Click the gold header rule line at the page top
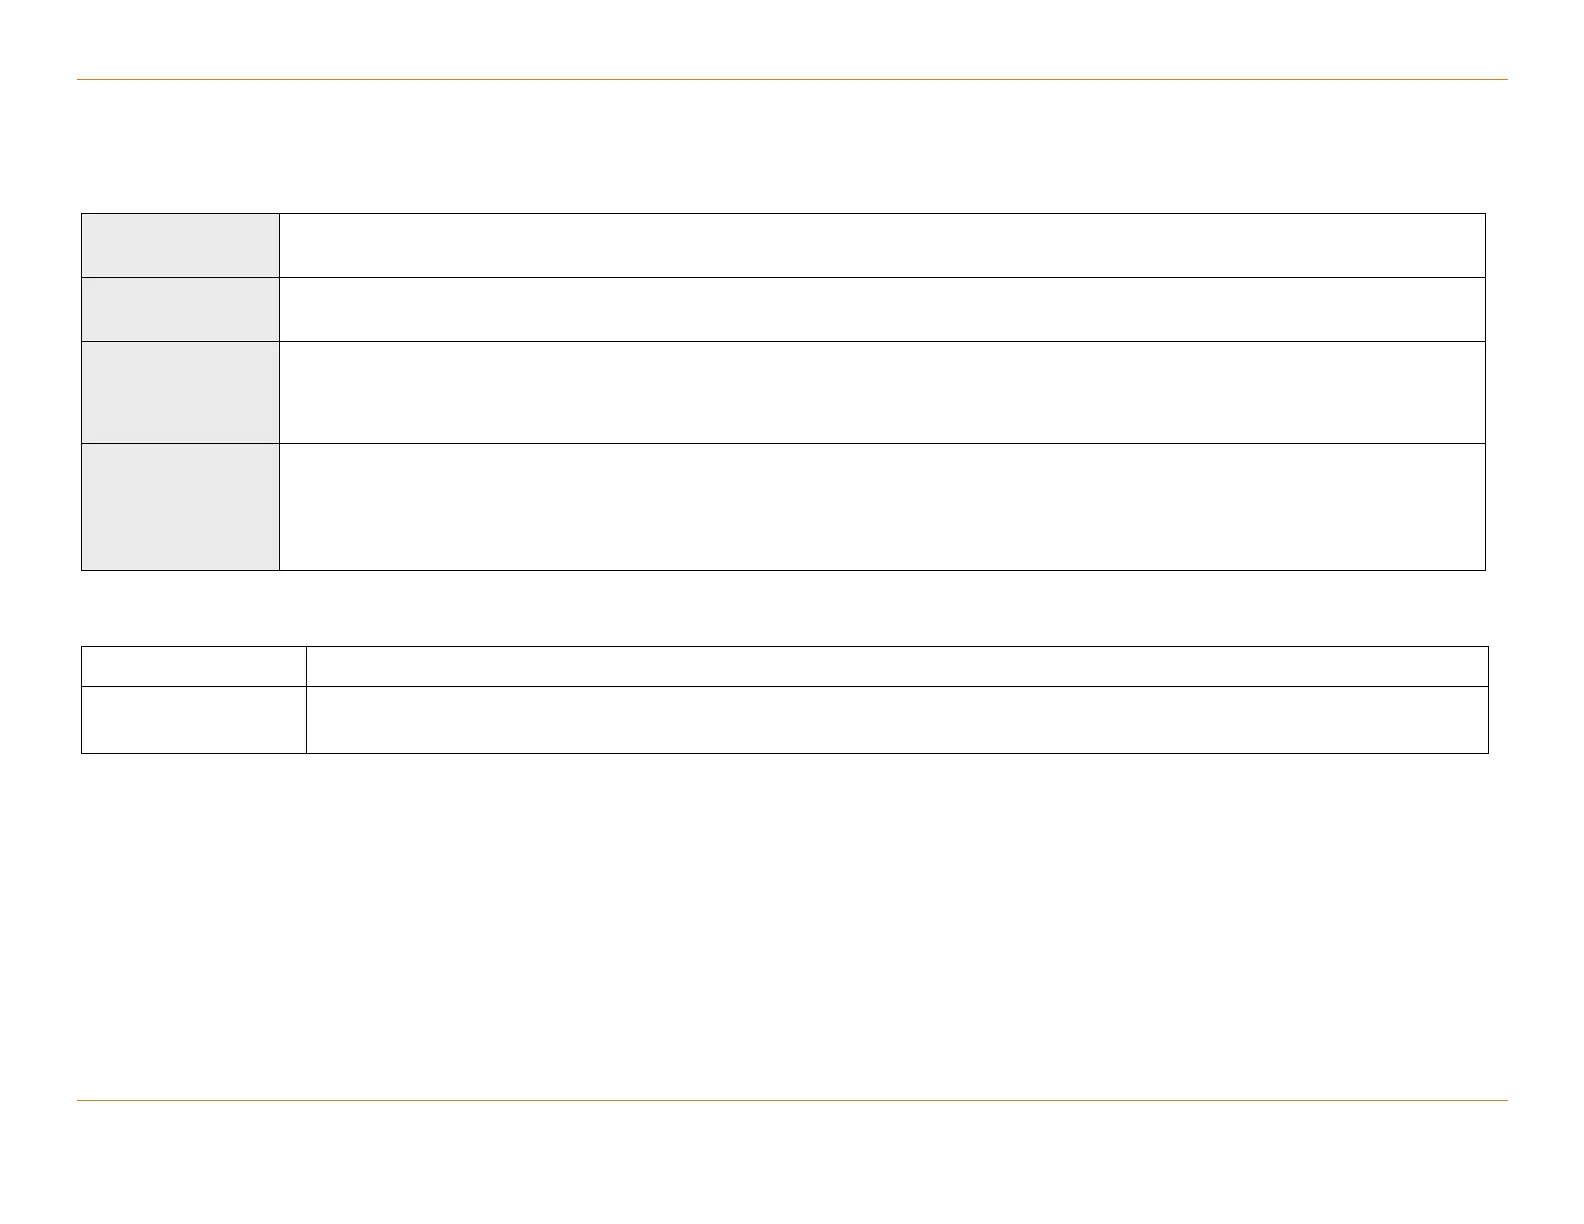The width and height of the screenshot is (1584, 1224). [x=792, y=79]
